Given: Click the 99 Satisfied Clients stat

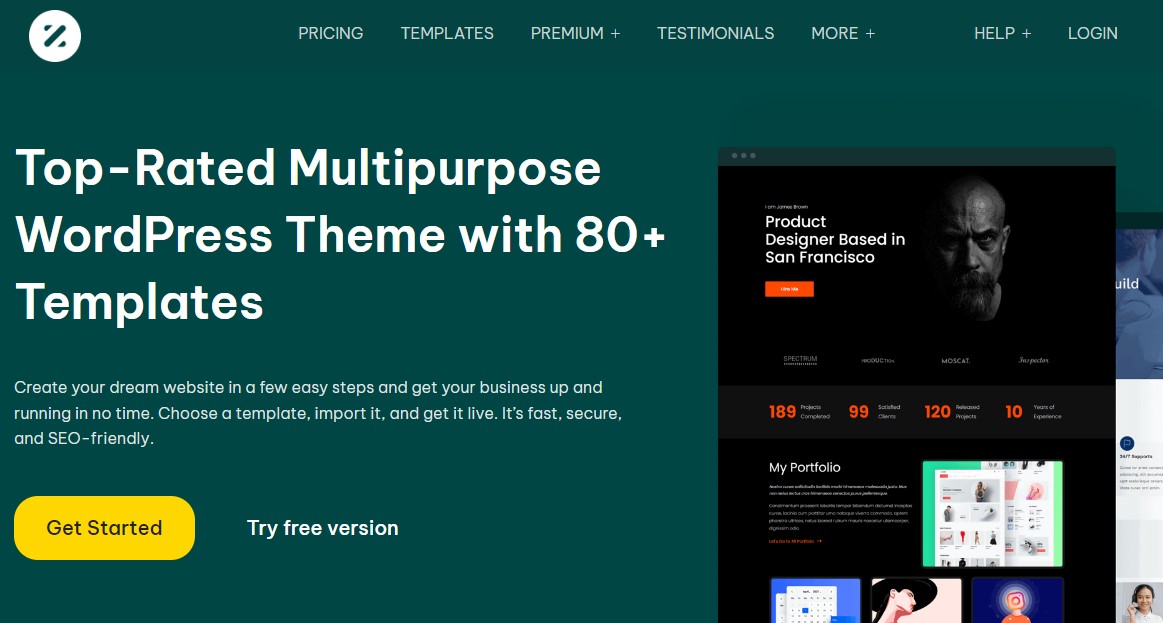Looking at the screenshot, I should click(874, 412).
